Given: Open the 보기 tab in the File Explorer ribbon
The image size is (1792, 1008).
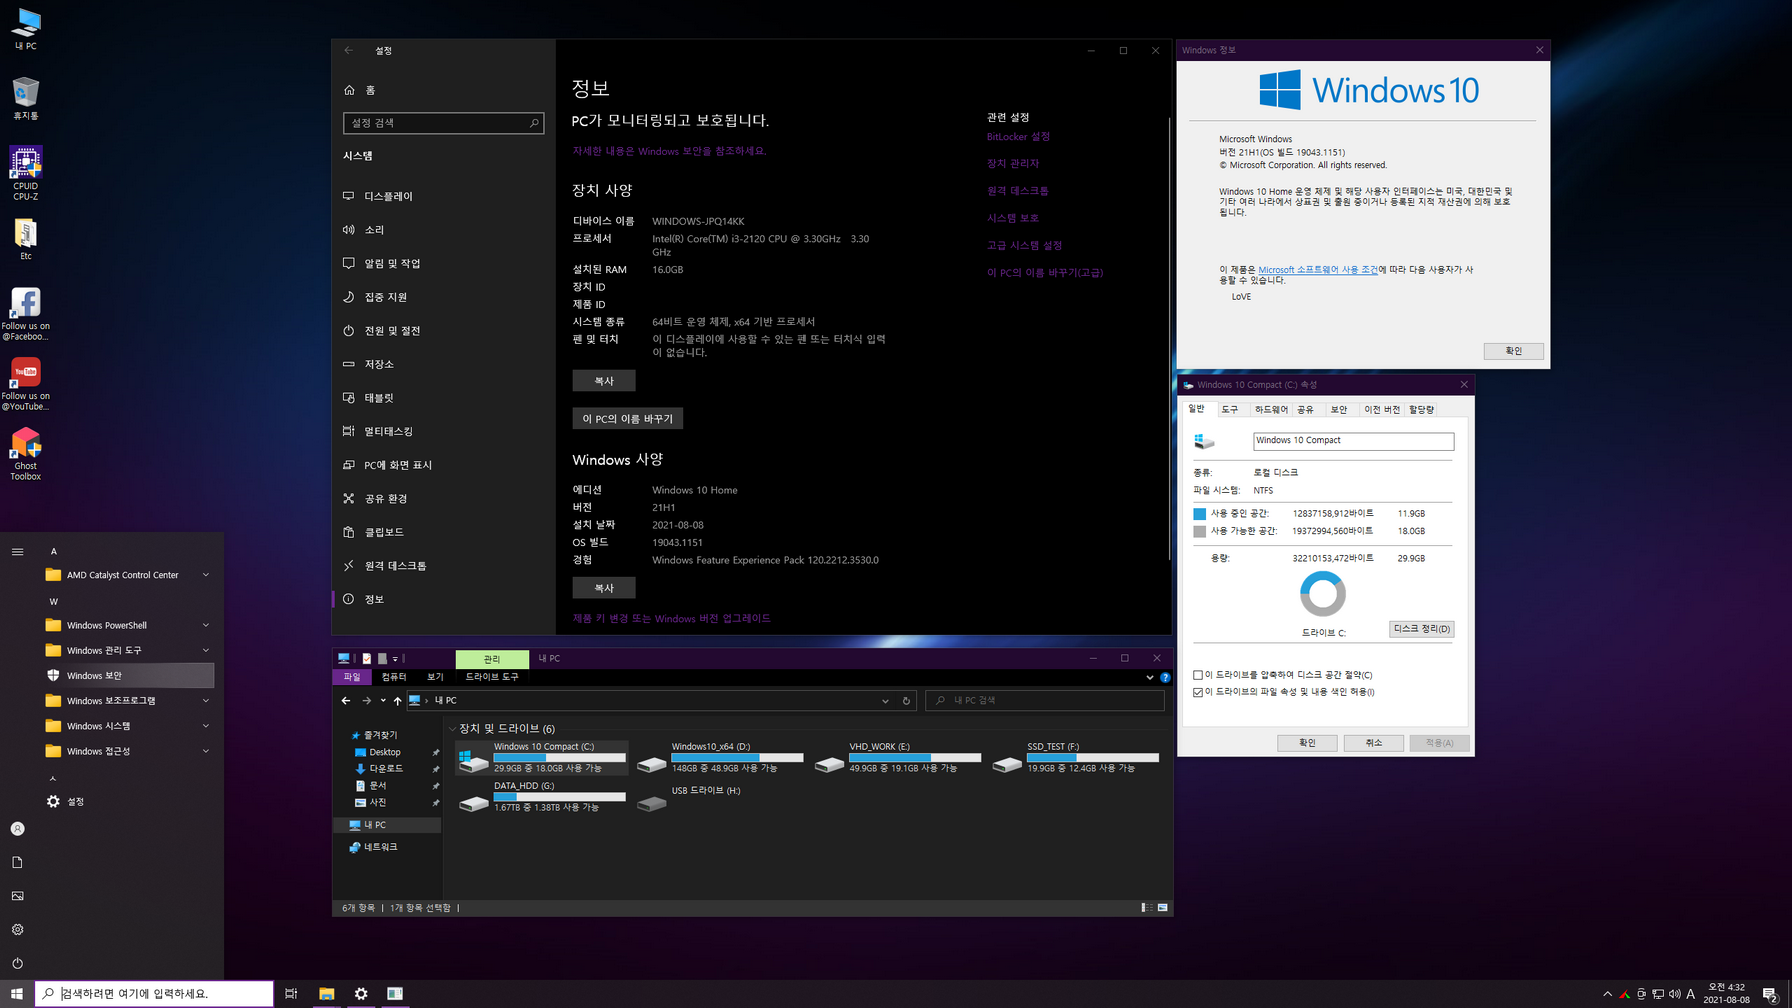Looking at the screenshot, I should tap(435, 677).
